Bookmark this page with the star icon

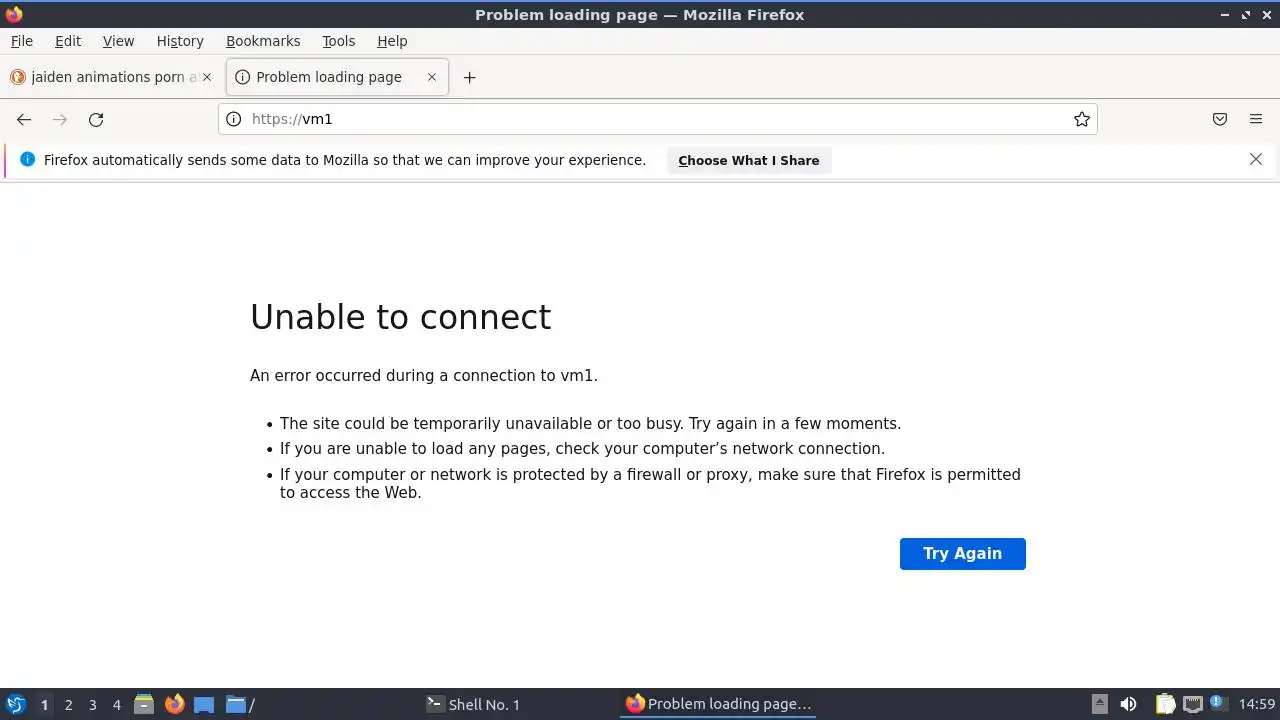point(1082,119)
